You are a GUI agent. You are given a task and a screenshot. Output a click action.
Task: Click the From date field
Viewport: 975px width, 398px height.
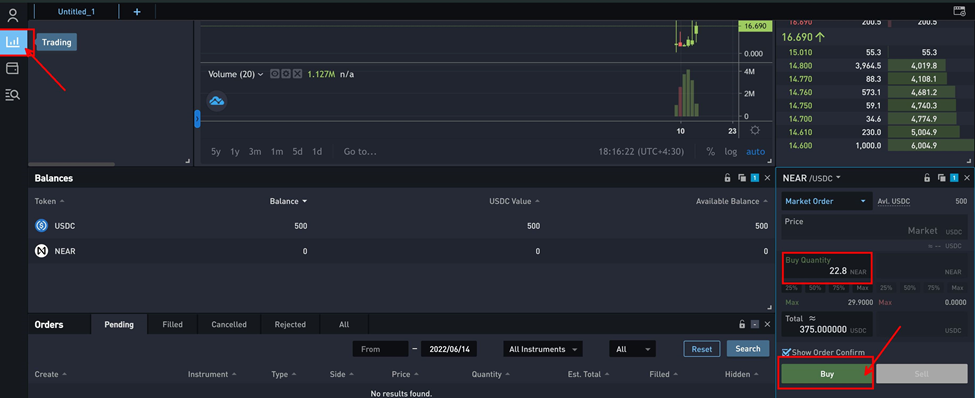pyautogui.click(x=380, y=349)
